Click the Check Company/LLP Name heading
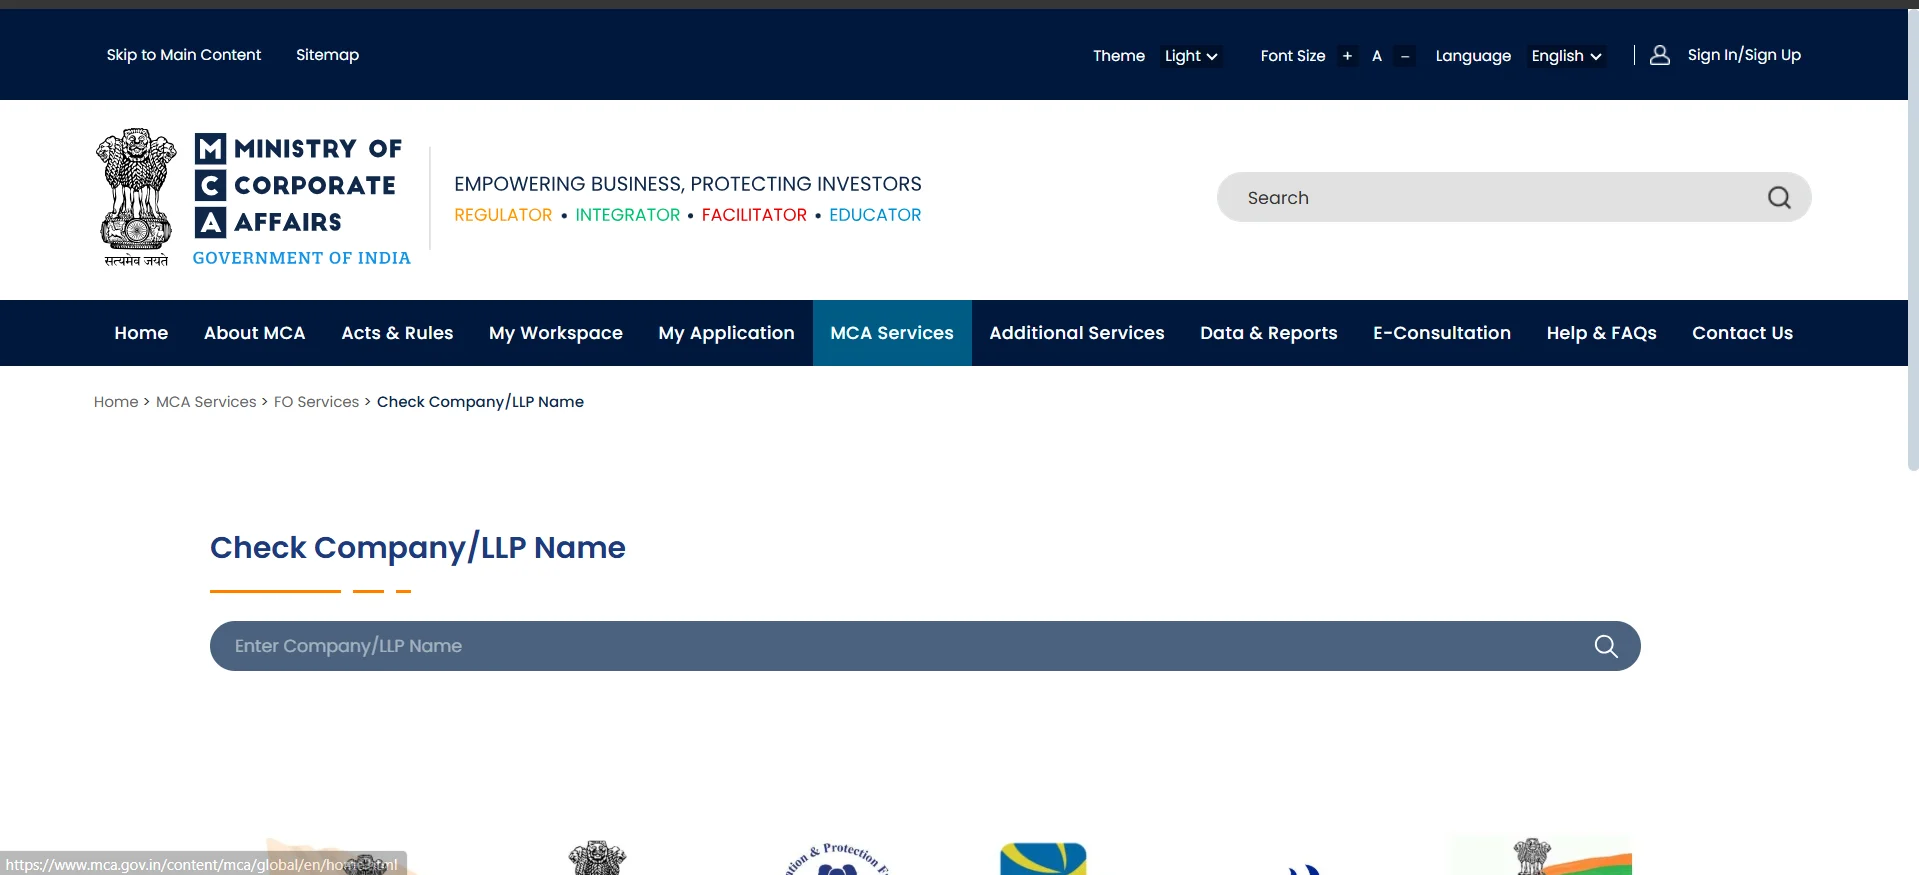This screenshot has height=875, width=1919. pos(418,548)
